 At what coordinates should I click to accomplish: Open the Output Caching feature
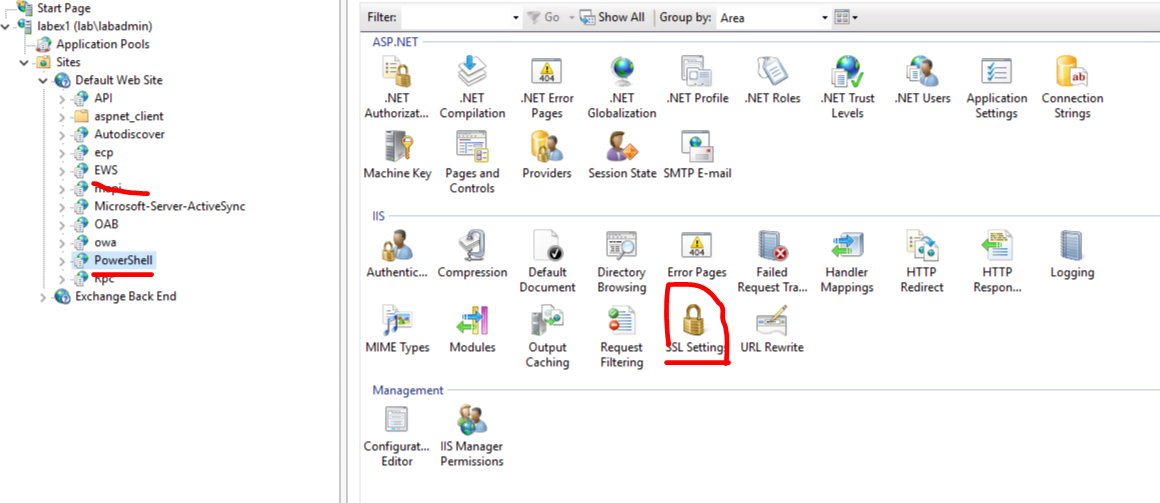(x=547, y=337)
